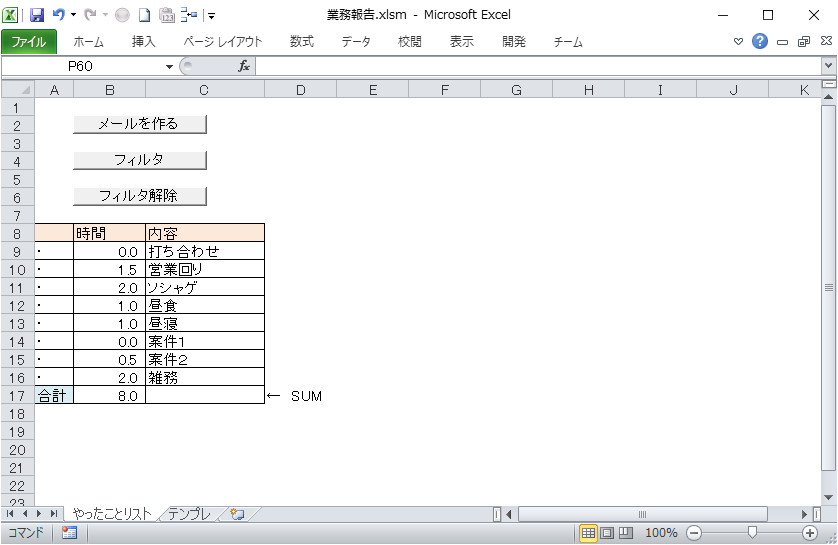Select the cell containing 営業回り
Image resolution: width=838 pixels, height=545 pixels.
(x=205, y=269)
